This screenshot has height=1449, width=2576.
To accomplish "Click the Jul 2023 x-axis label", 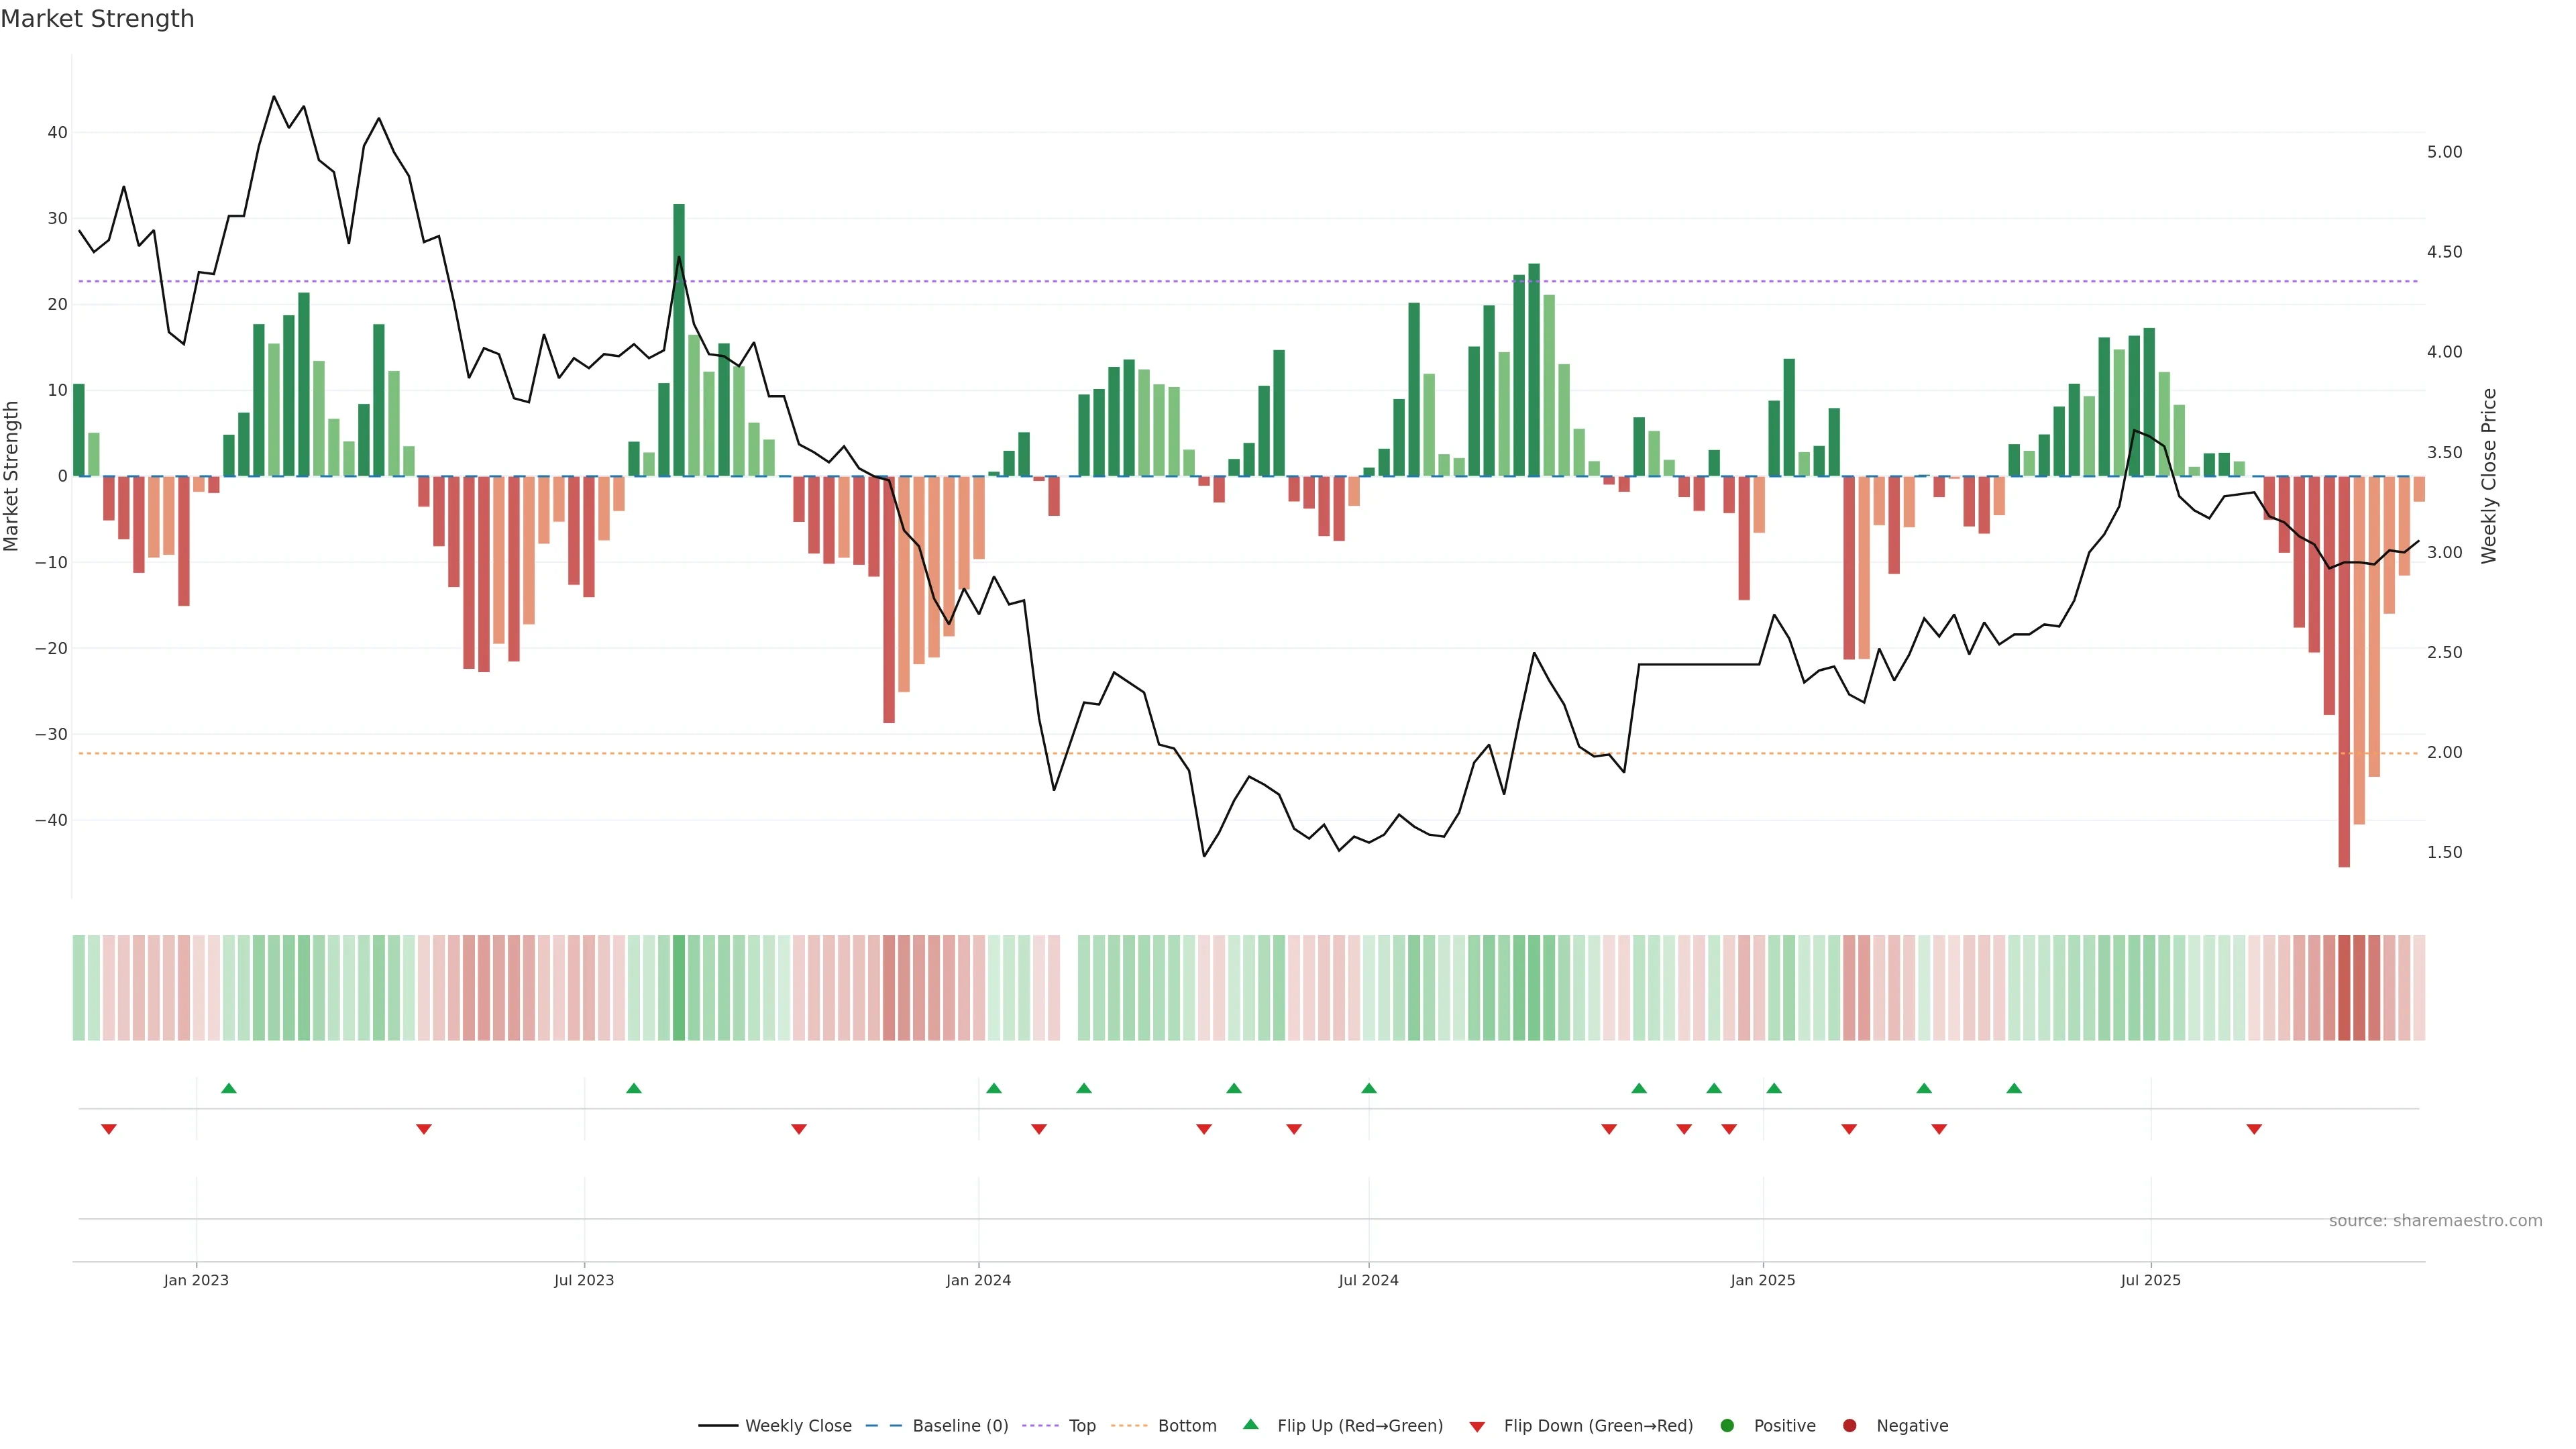I will click(584, 1280).
